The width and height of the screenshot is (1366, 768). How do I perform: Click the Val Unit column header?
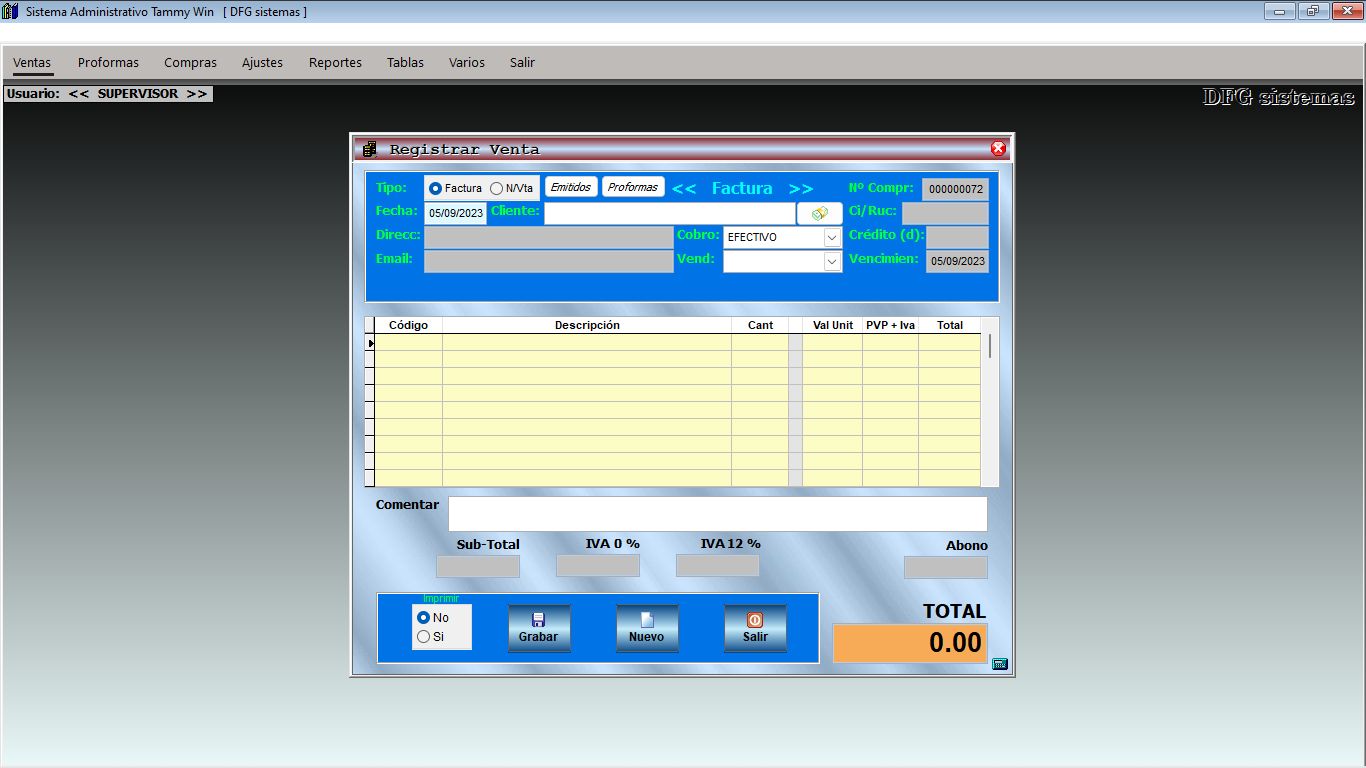(x=832, y=325)
